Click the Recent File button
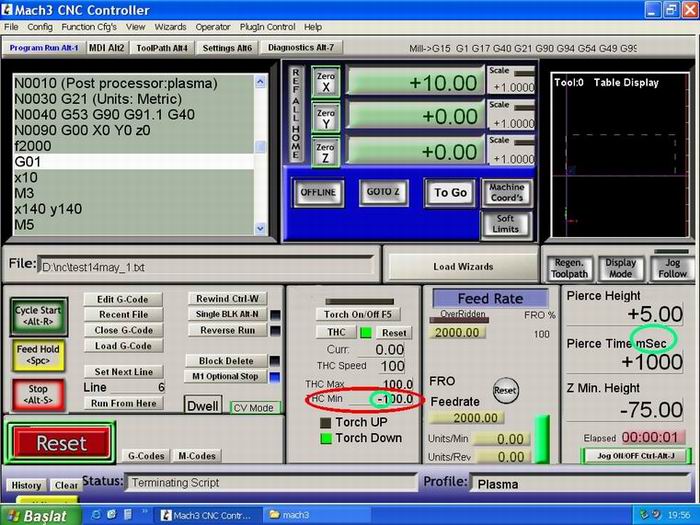The image size is (700, 525). coord(123,315)
